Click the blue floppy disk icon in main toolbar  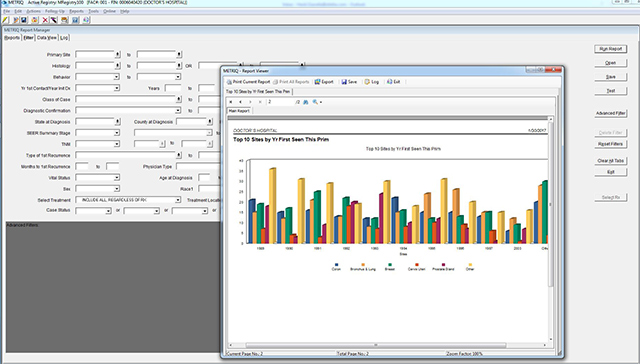click(24, 20)
